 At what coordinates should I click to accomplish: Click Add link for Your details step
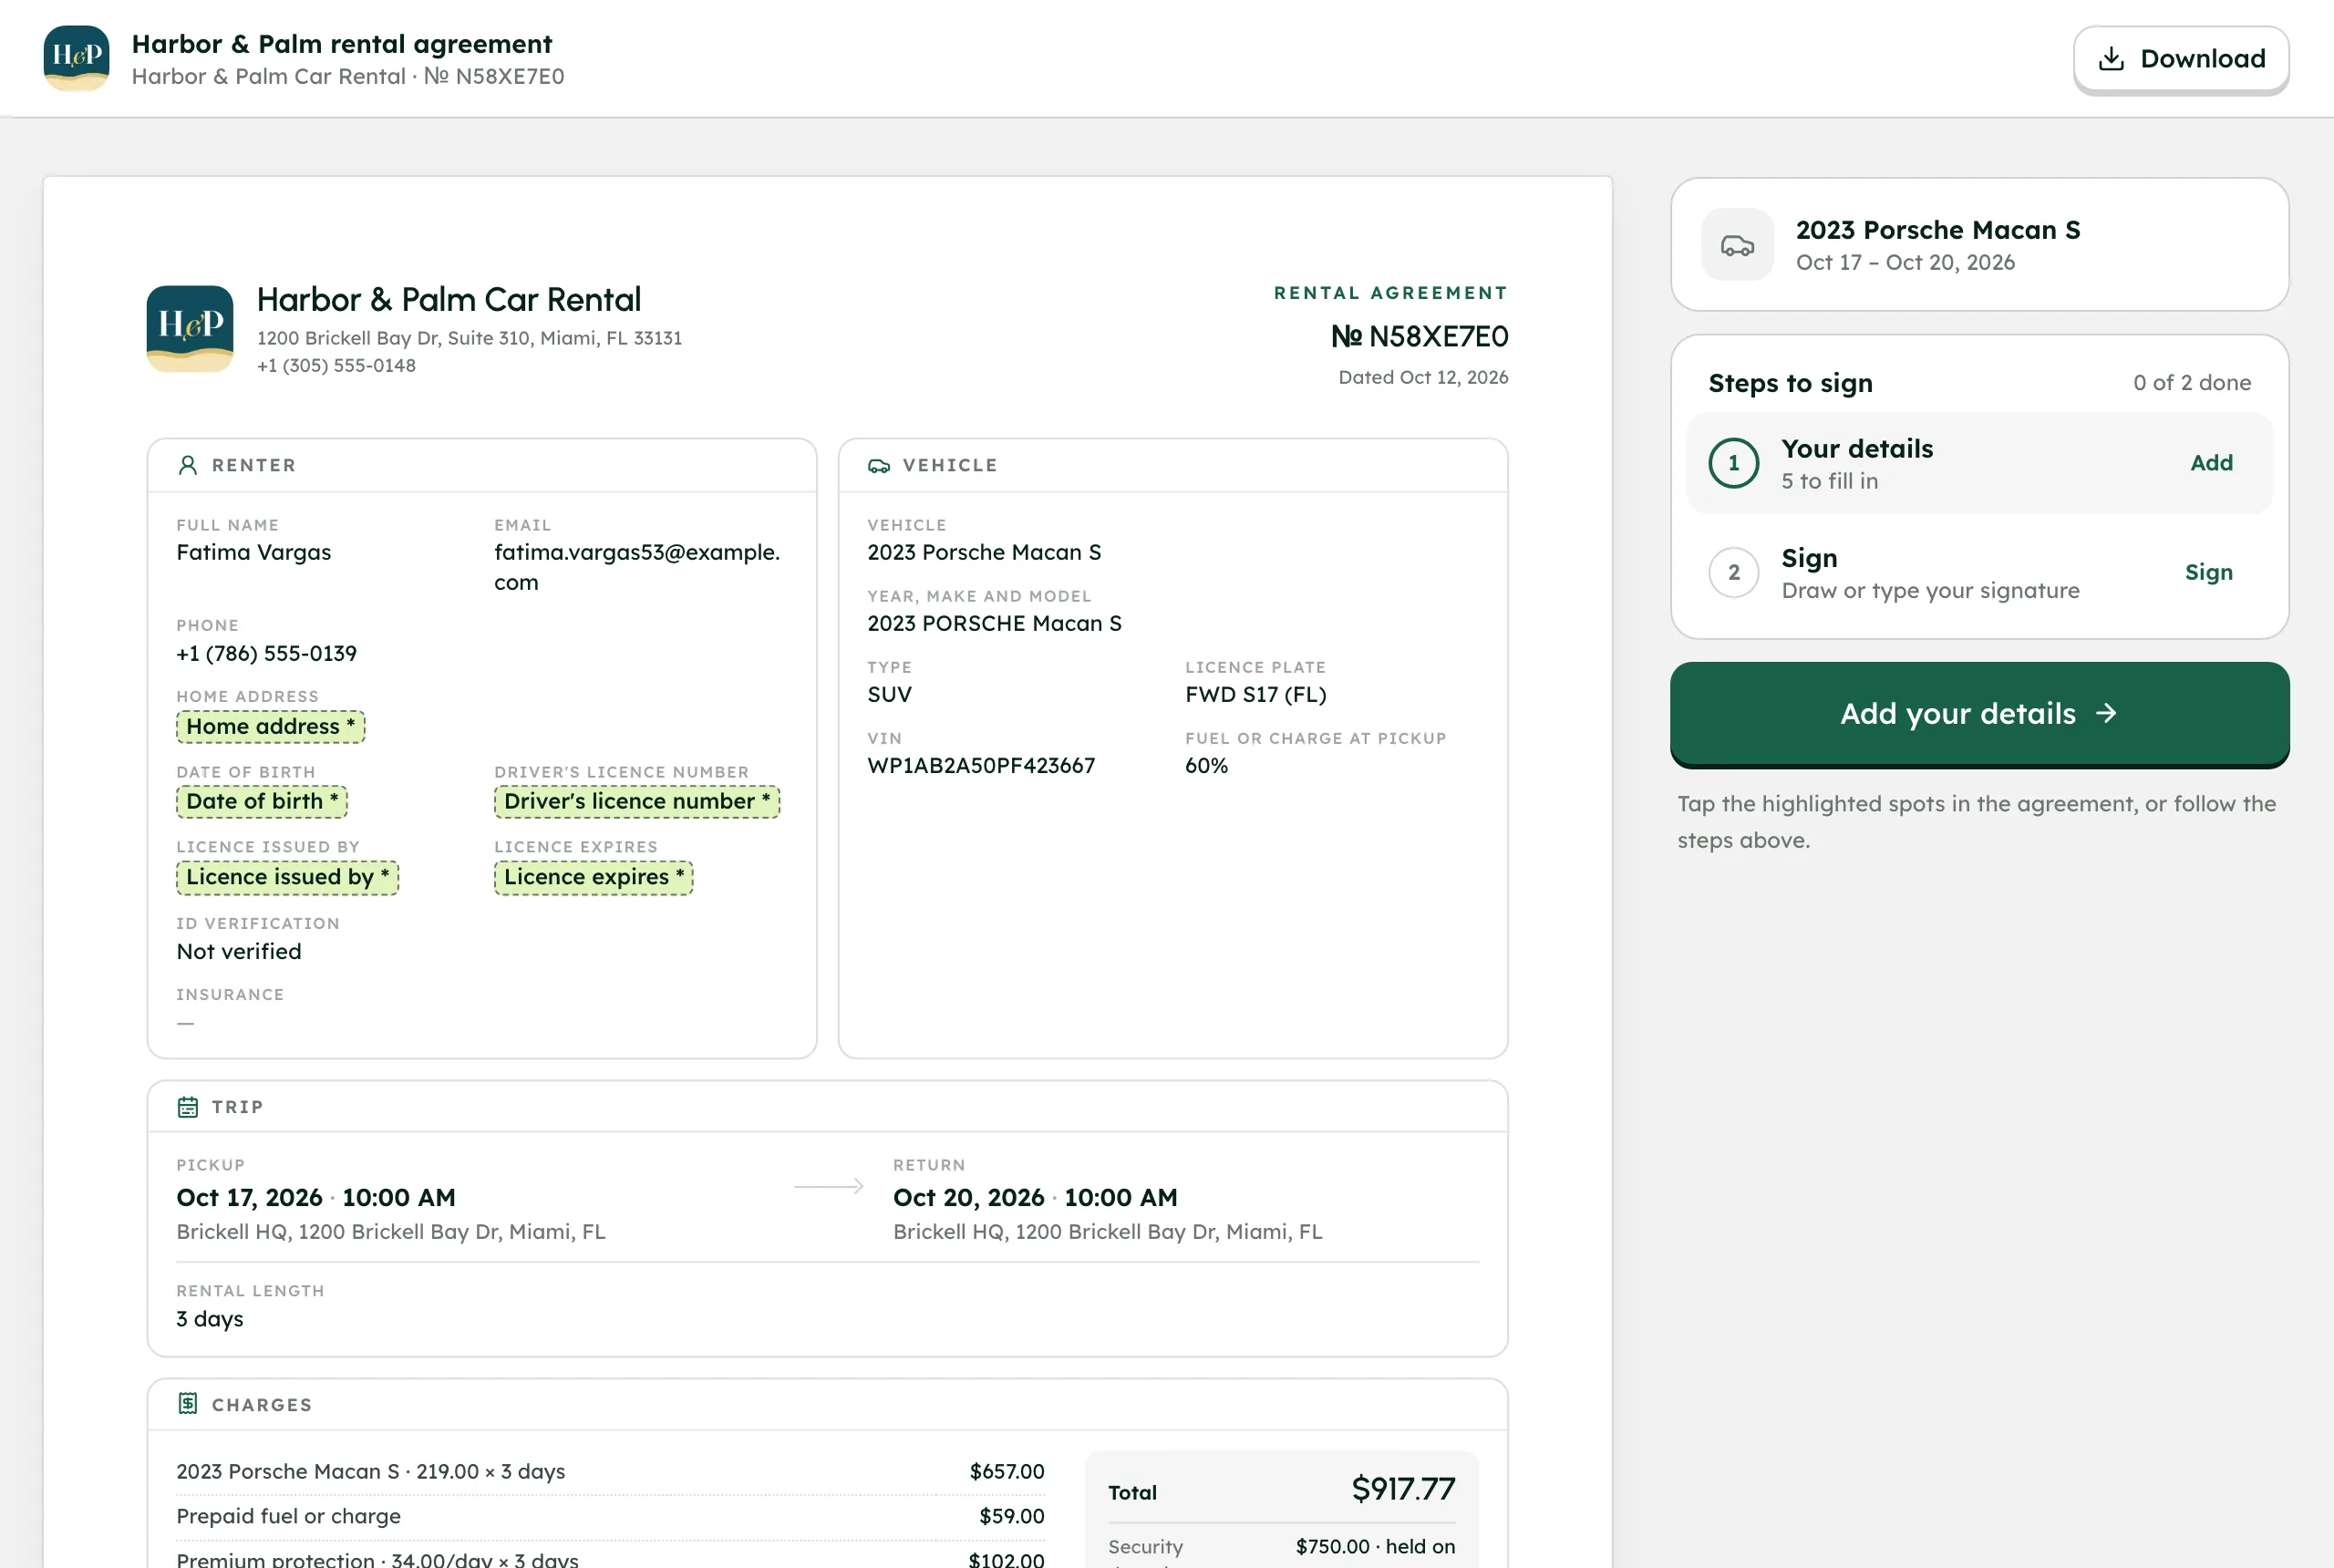click(x=2210, y=463)
